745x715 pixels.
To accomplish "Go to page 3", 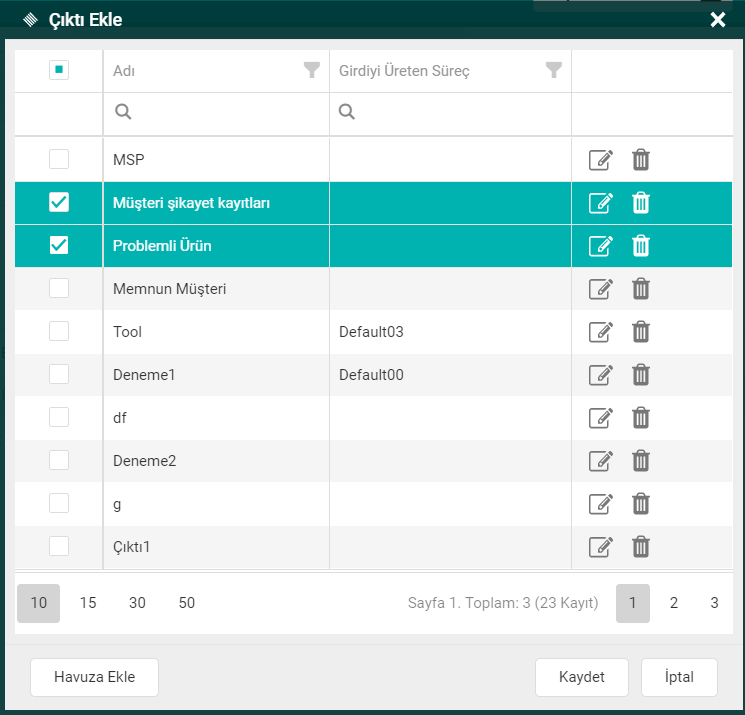I will 714,603.
